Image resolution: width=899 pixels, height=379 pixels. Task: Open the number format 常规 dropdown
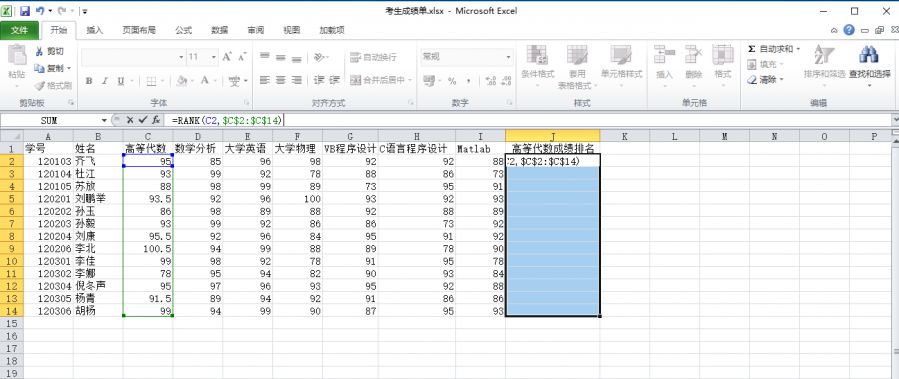508,57
